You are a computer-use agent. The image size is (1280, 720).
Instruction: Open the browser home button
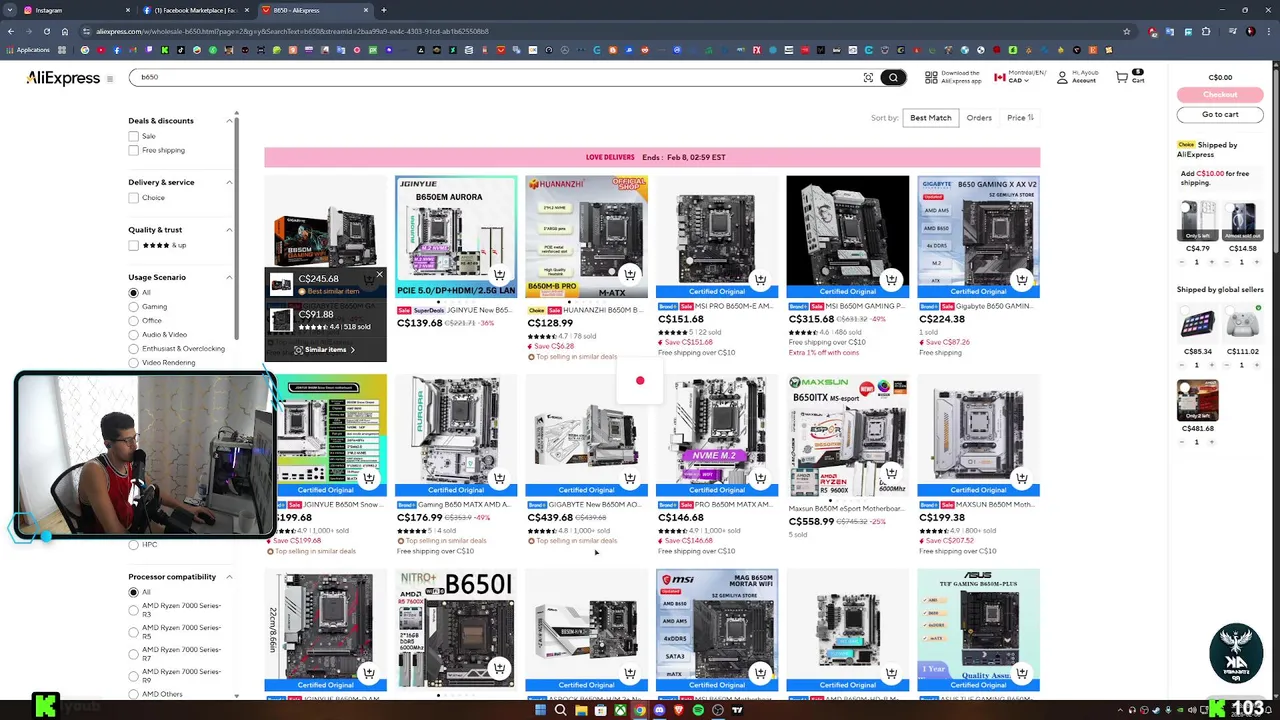tap(64, 31)
